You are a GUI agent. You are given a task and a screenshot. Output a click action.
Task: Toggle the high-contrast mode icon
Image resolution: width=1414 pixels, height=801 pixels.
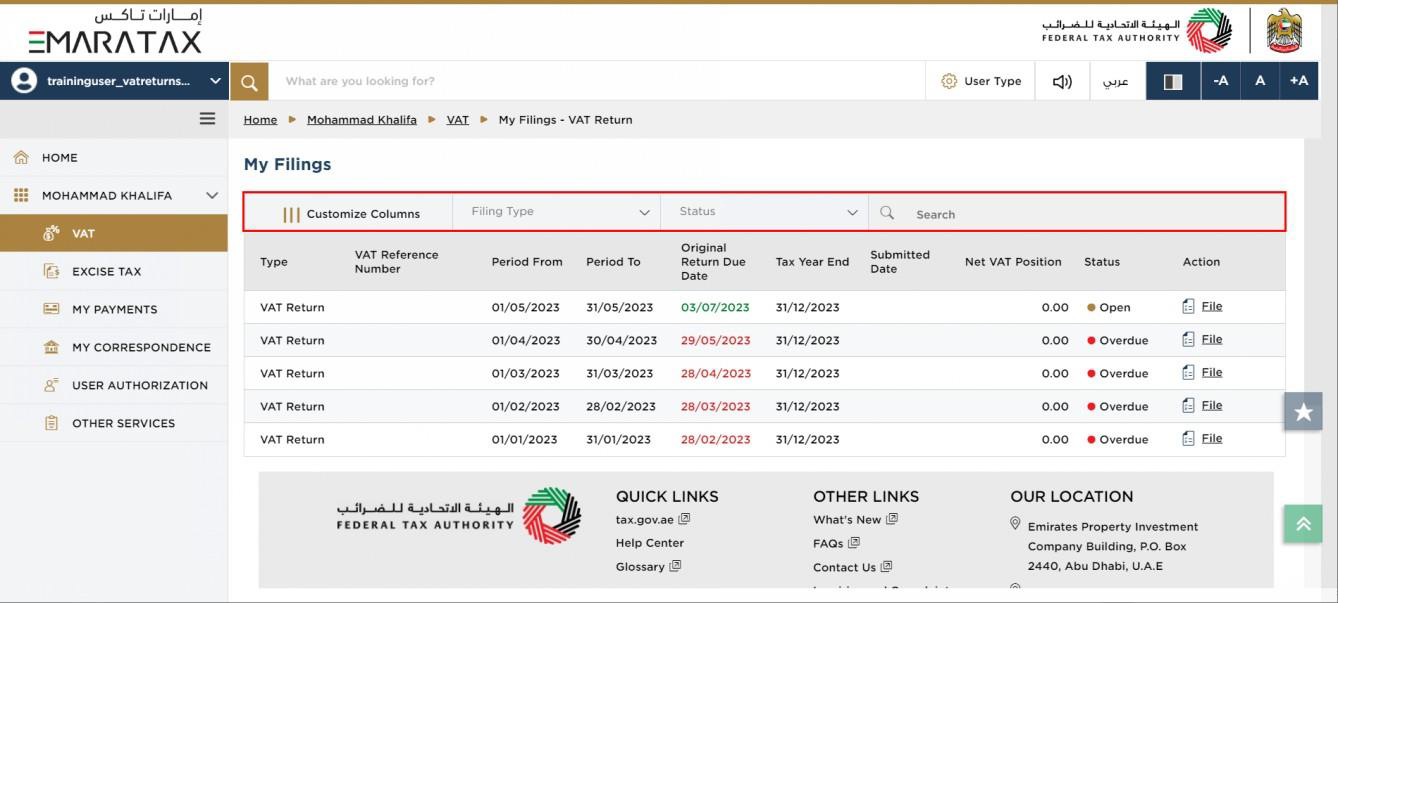(x=1173, y=81)
